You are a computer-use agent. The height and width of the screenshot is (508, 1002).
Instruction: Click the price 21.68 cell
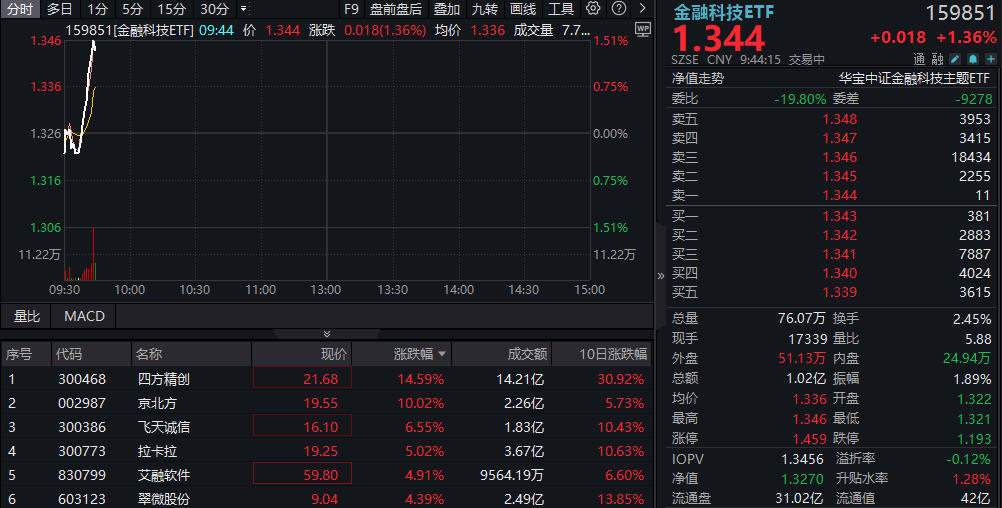click(x=302, y=378)
